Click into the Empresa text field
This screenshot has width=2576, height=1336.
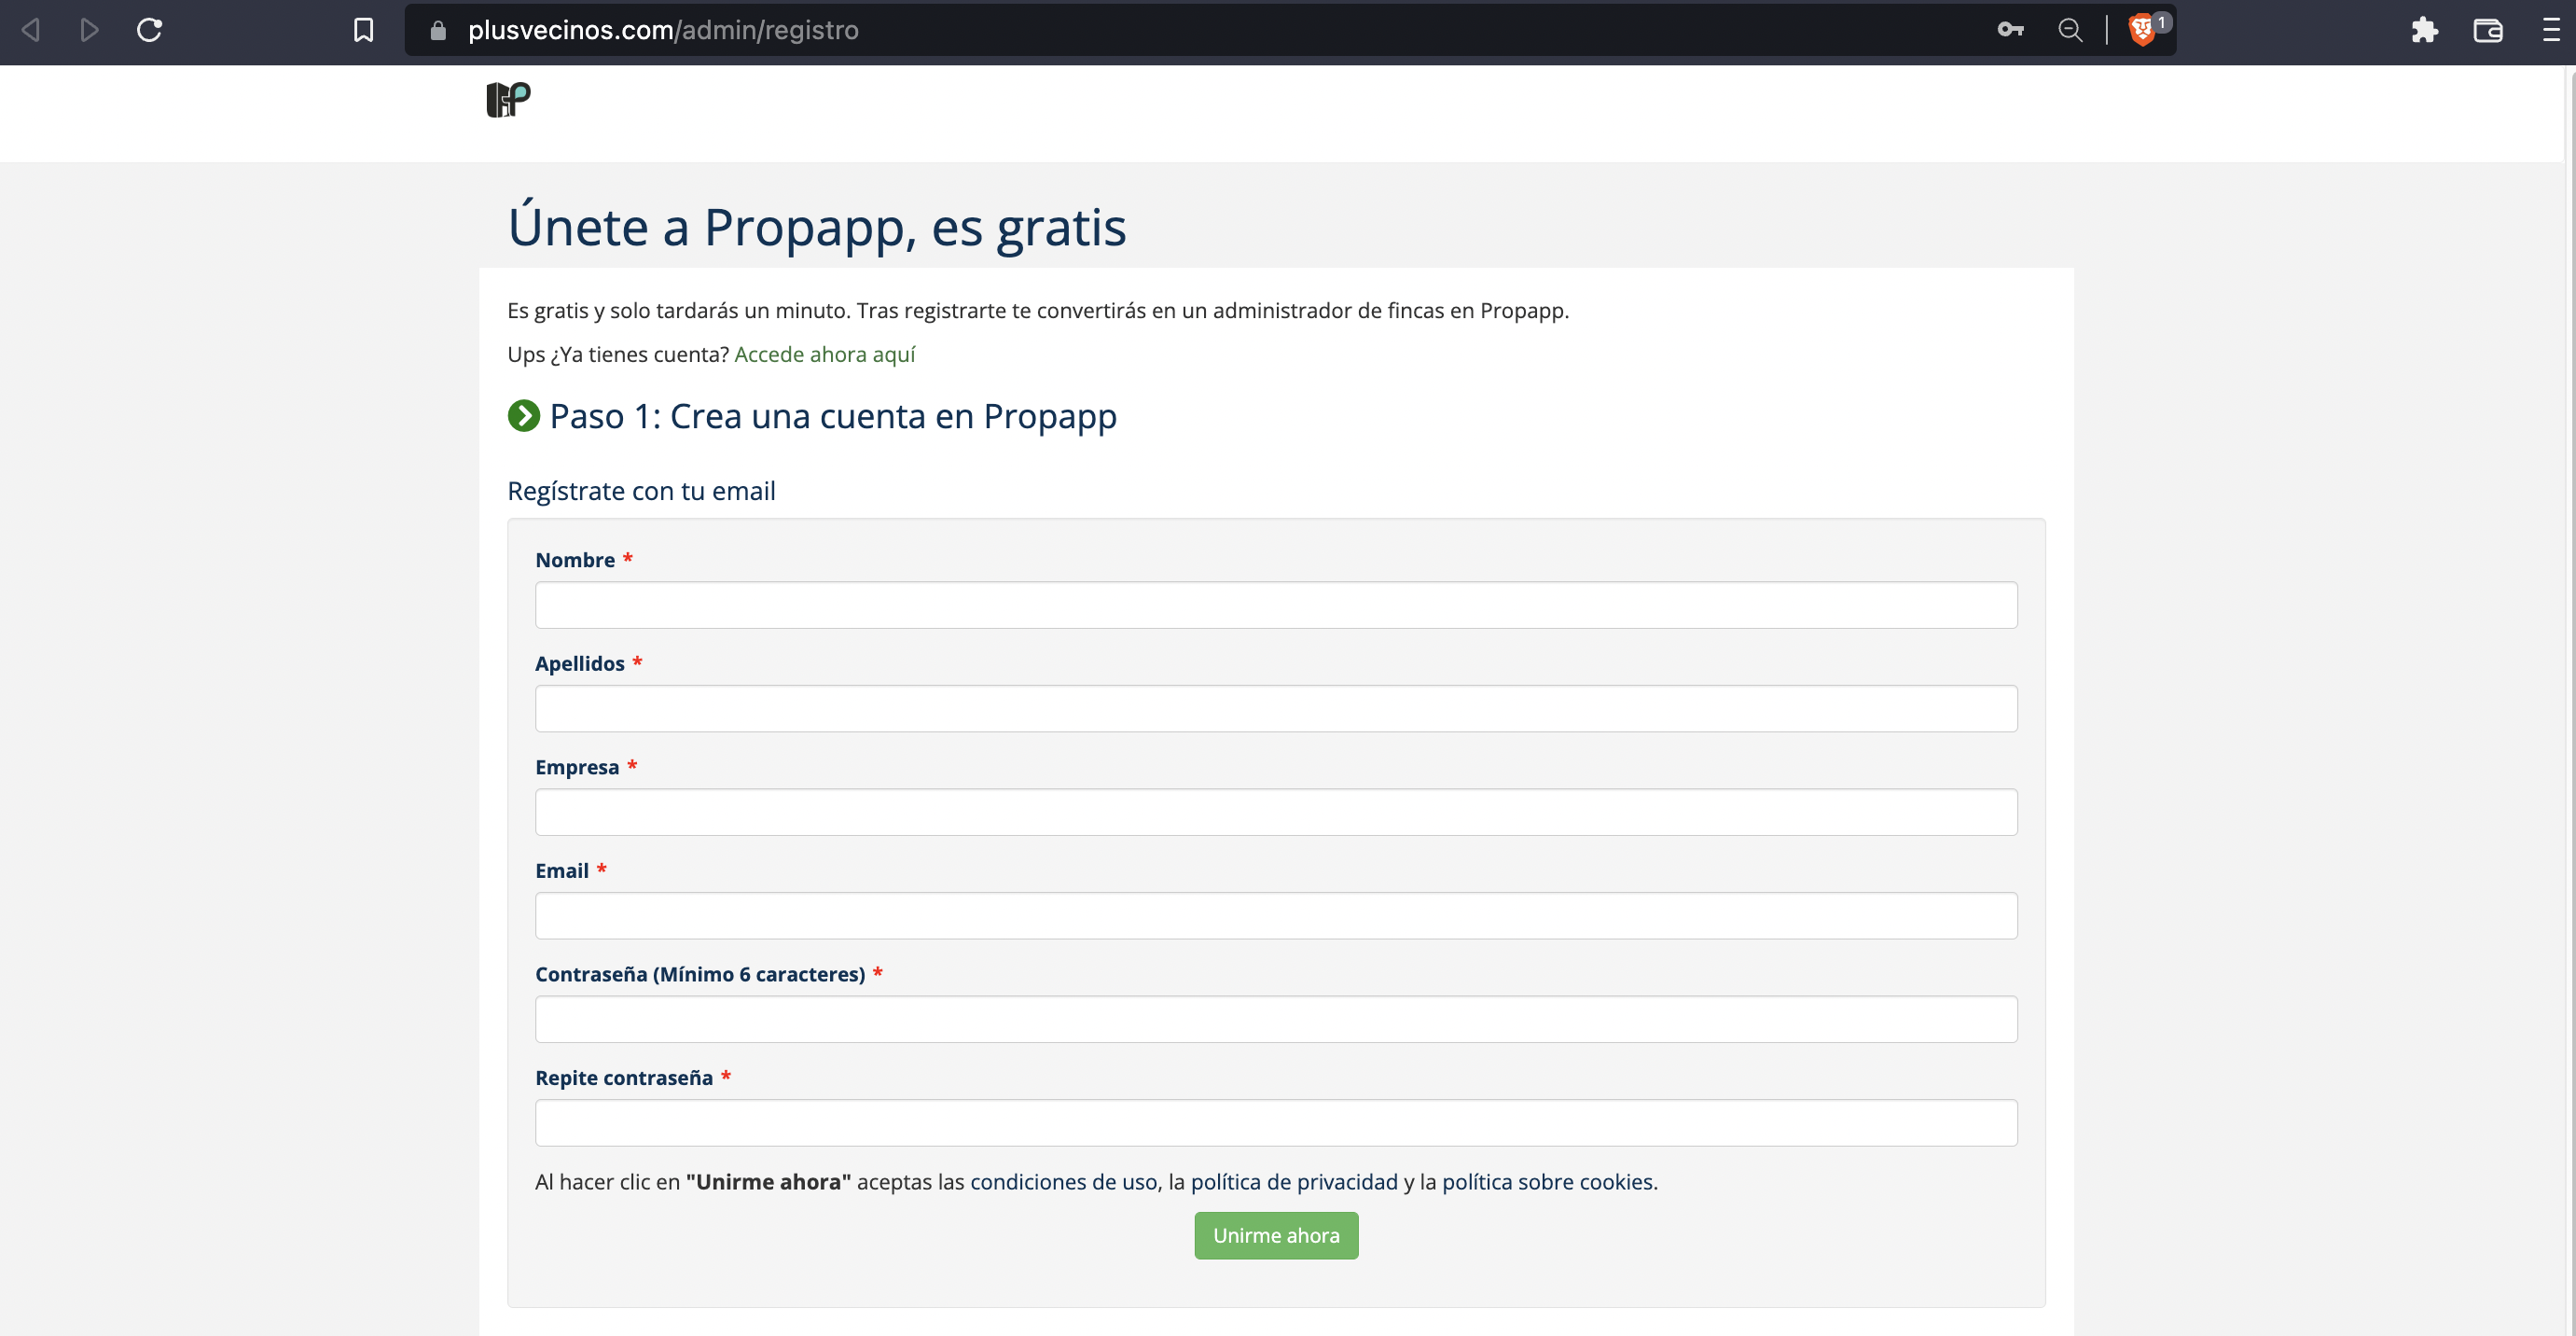[1276, 812]
